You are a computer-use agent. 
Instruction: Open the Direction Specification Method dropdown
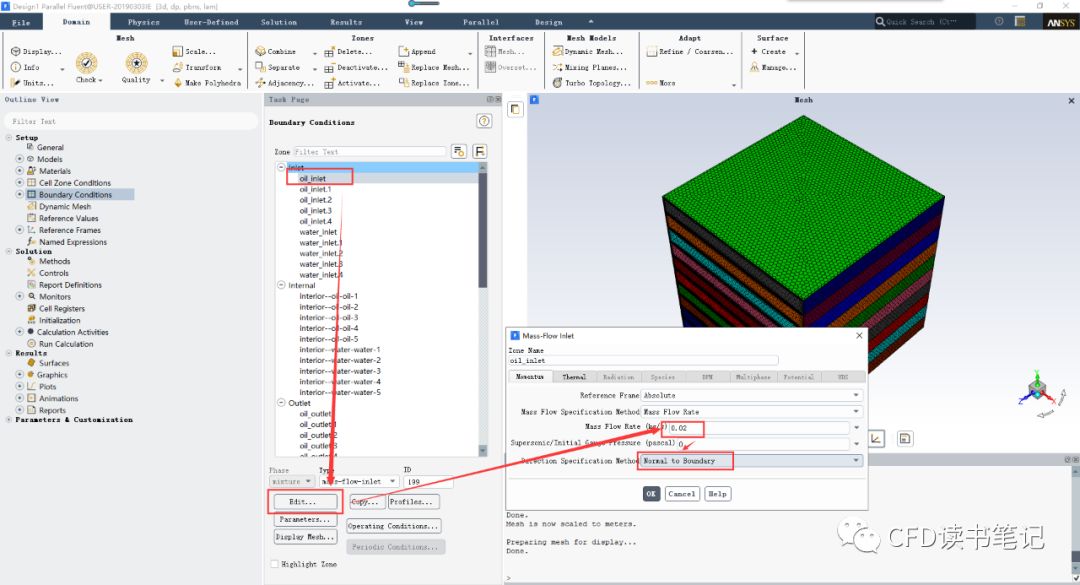pos(751,461)
